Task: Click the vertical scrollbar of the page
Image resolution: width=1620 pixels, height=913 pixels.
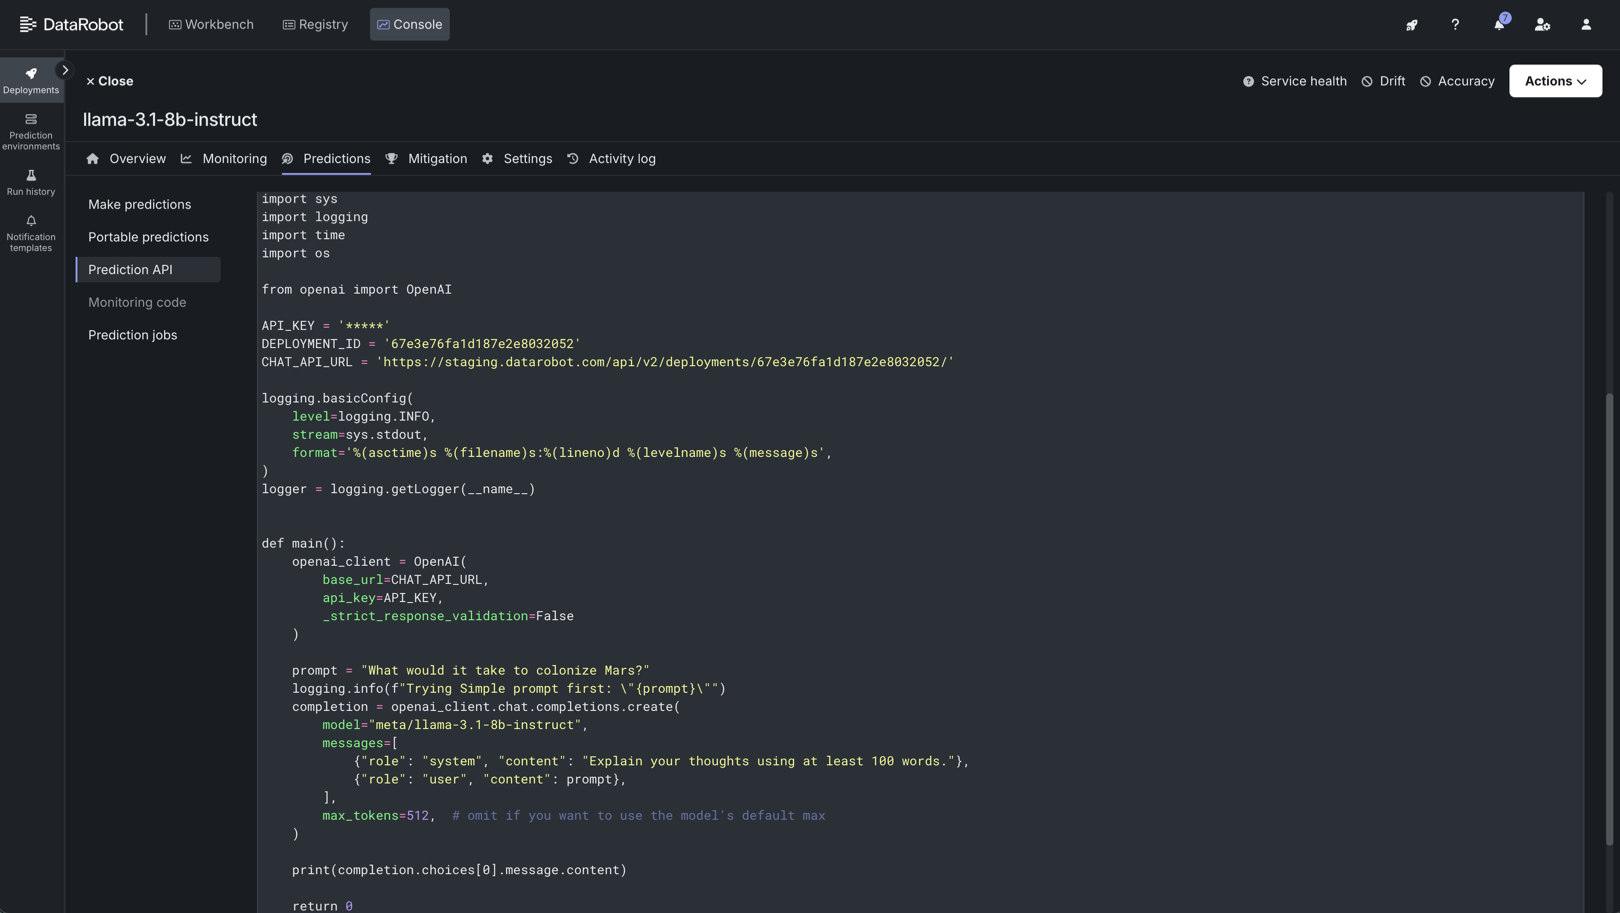Action: pyautogui.click(x=1609, y=620)
